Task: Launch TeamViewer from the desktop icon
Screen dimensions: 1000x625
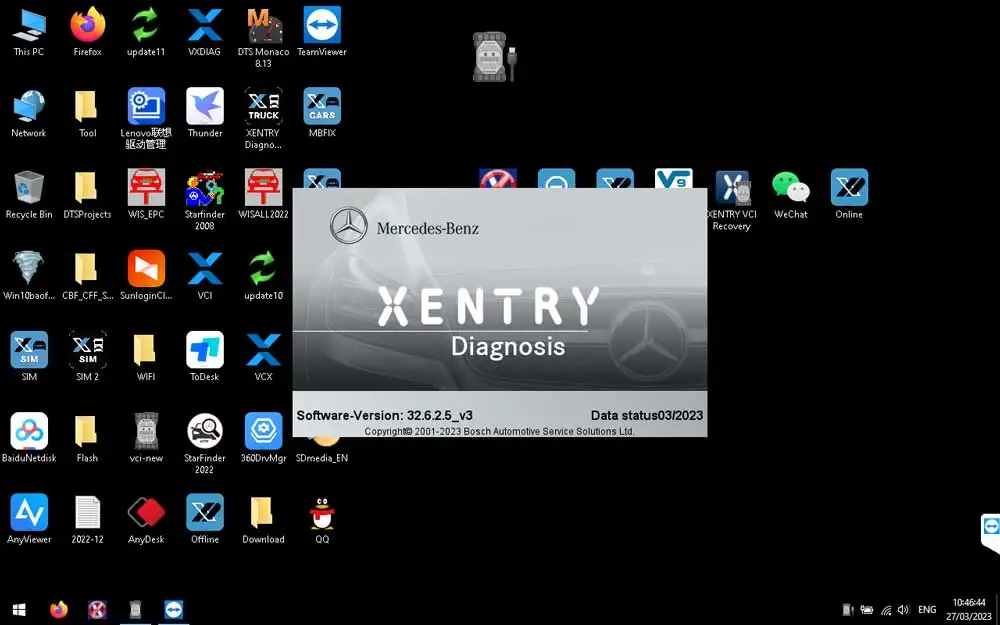Action: pyautogui.click(x=322, y=32)
